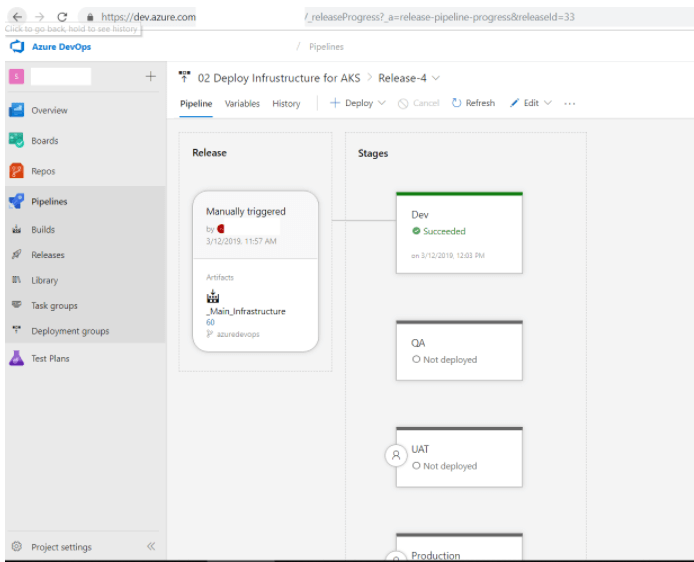Click UAT pre-deployment approver icon

(x=396, y=455)
